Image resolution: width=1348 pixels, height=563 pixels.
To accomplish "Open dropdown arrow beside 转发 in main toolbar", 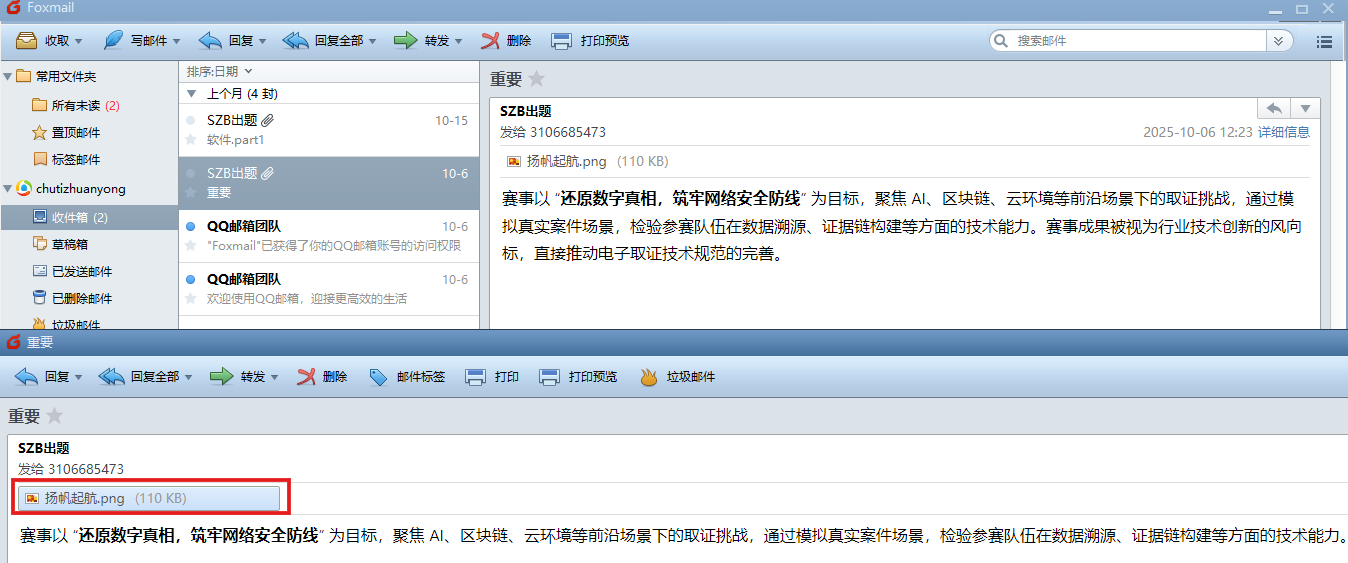I will pos(459,42).
